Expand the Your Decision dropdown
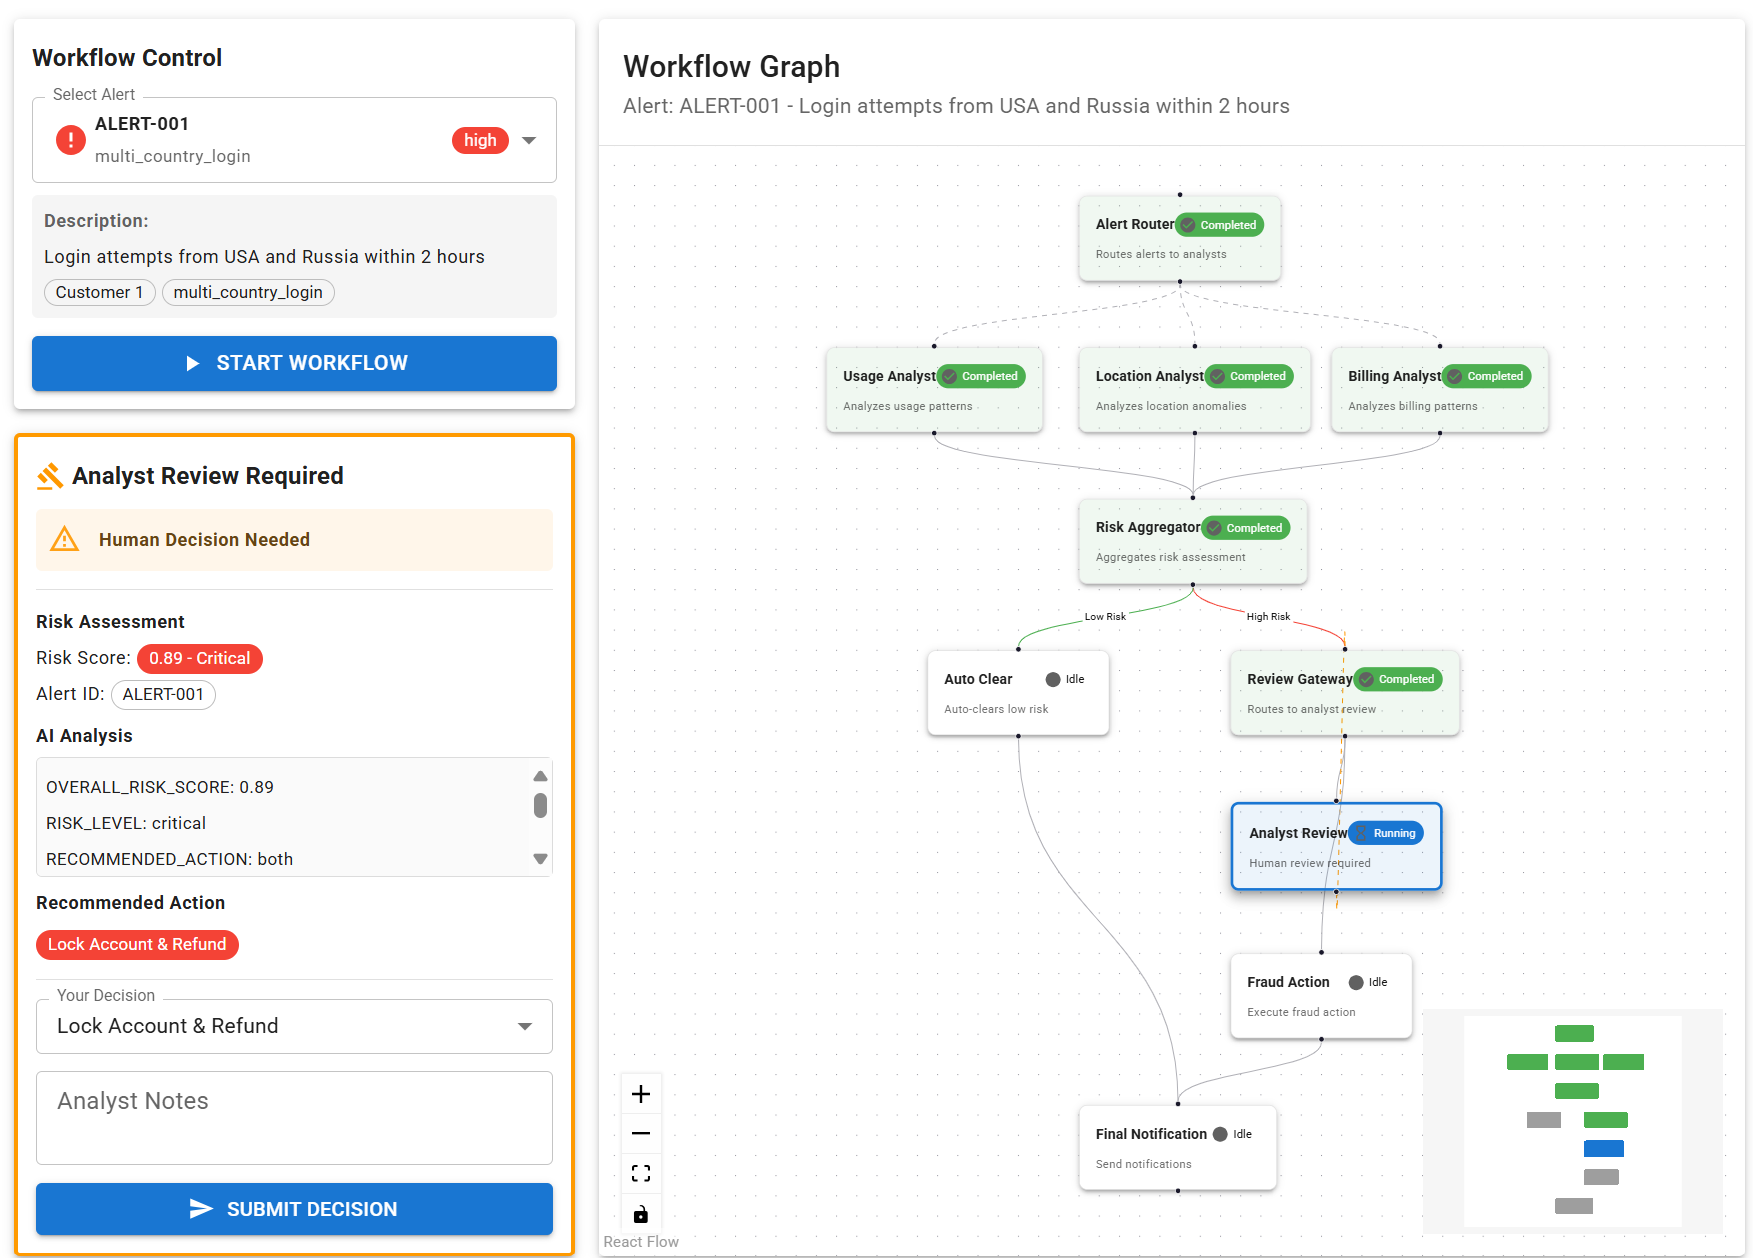 coord(524,1026)
